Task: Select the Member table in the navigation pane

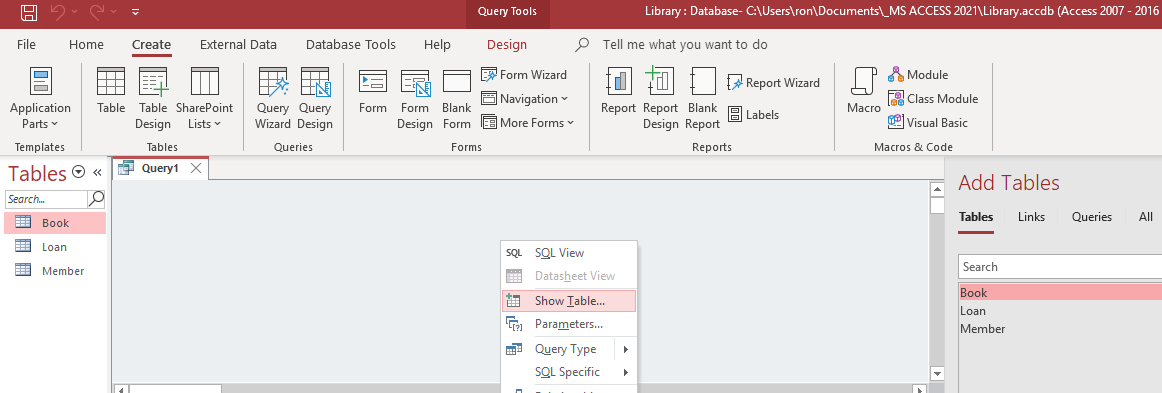Action: pyautogui.click(x=55, y=271)
